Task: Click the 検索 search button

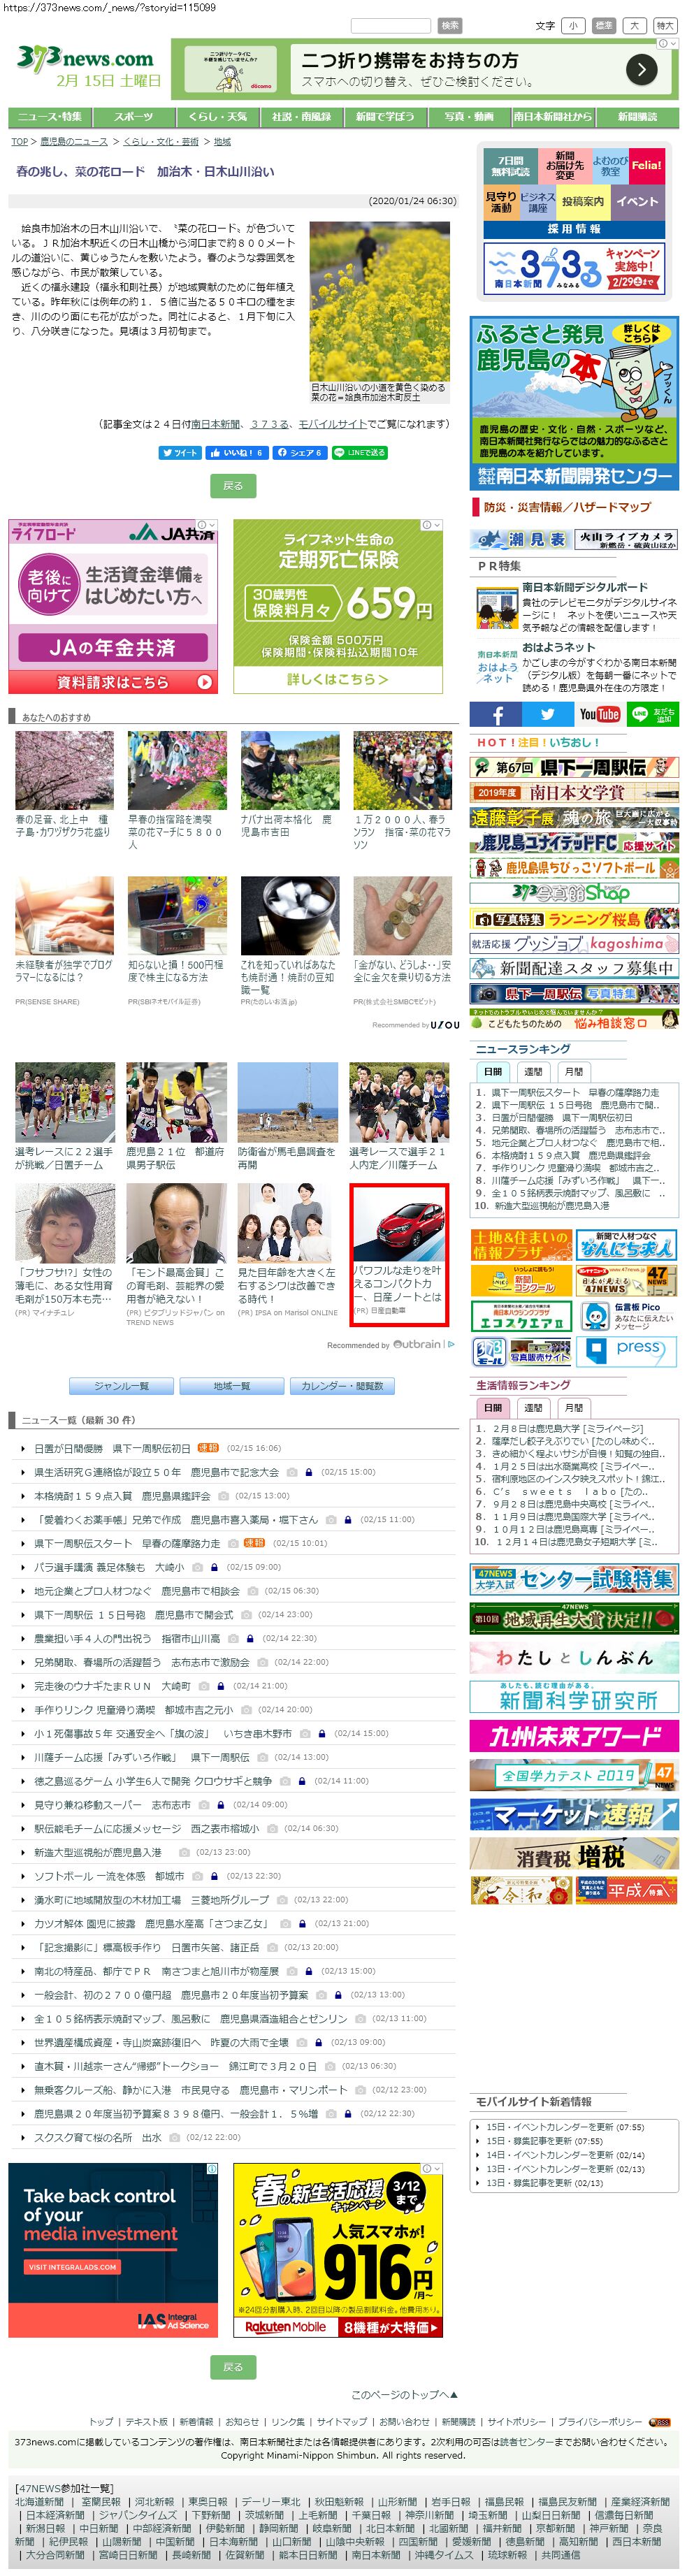Action: 450,26
